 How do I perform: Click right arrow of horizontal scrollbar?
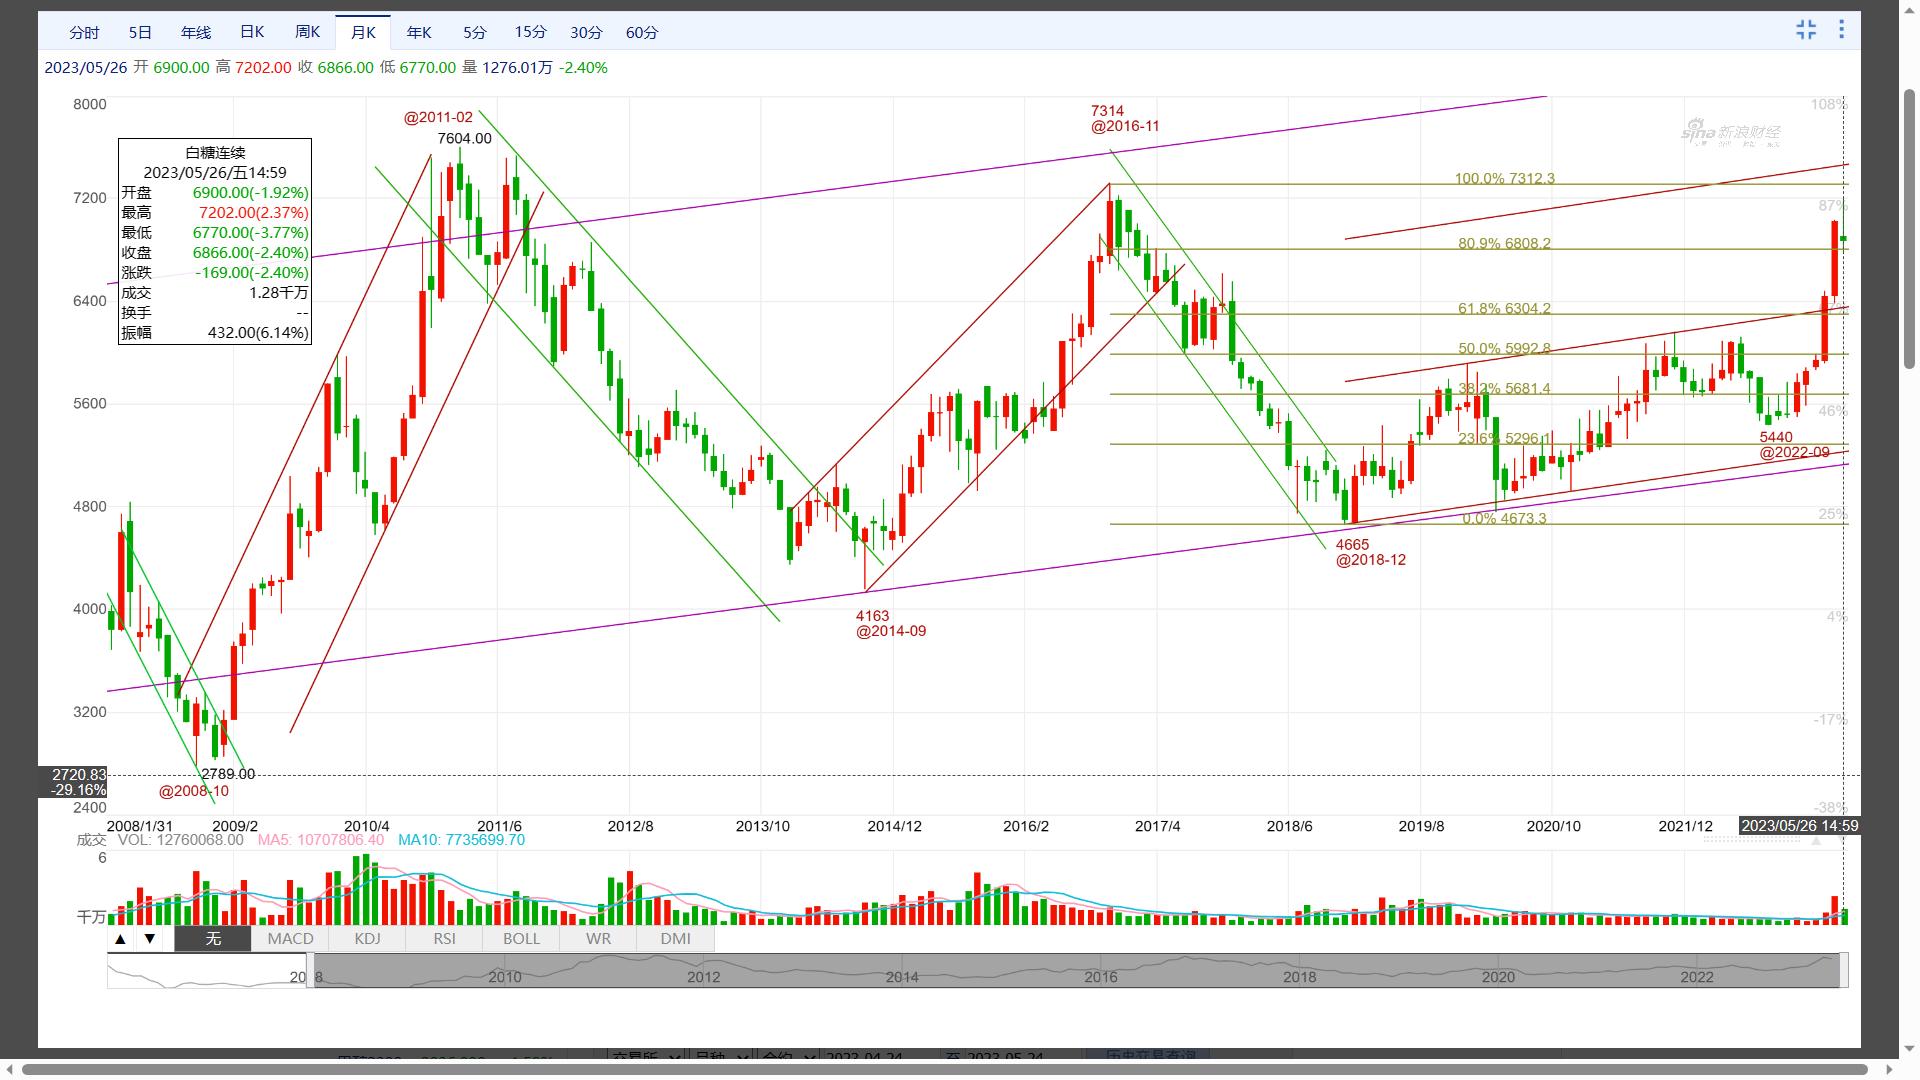click(x=1889, y=1069)
